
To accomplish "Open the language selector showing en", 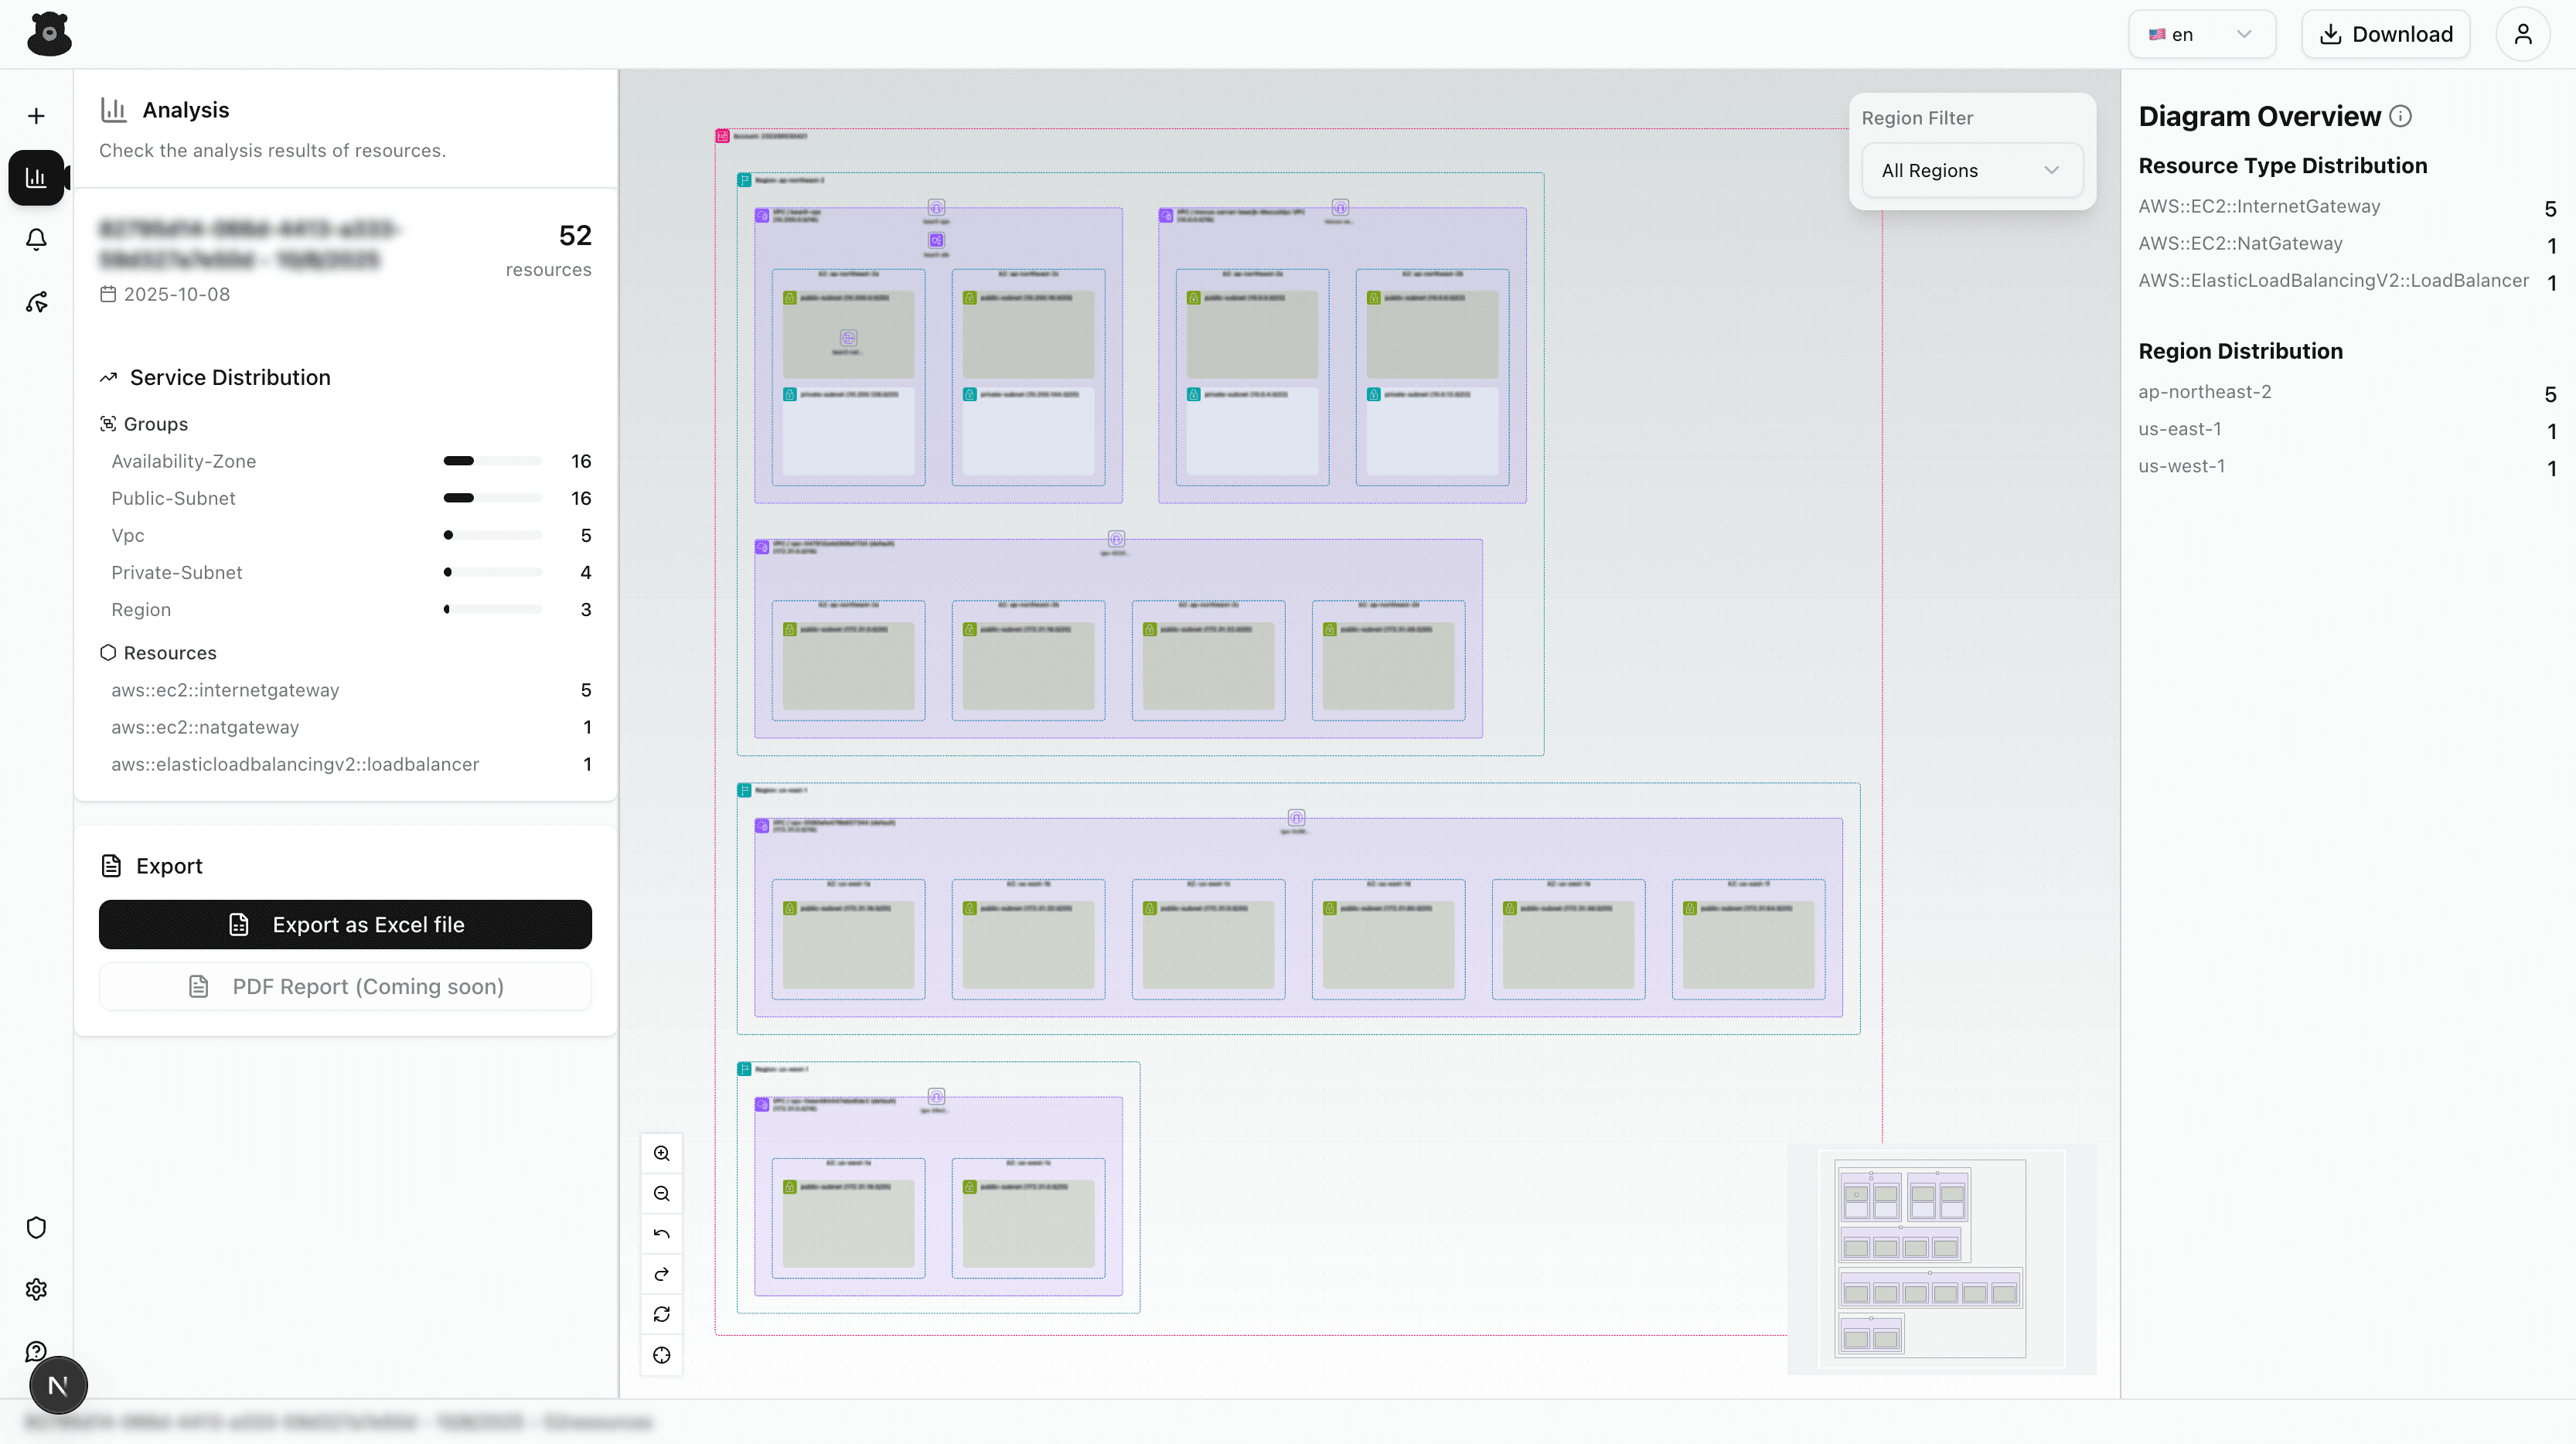I will click(x=2200, y=33).
